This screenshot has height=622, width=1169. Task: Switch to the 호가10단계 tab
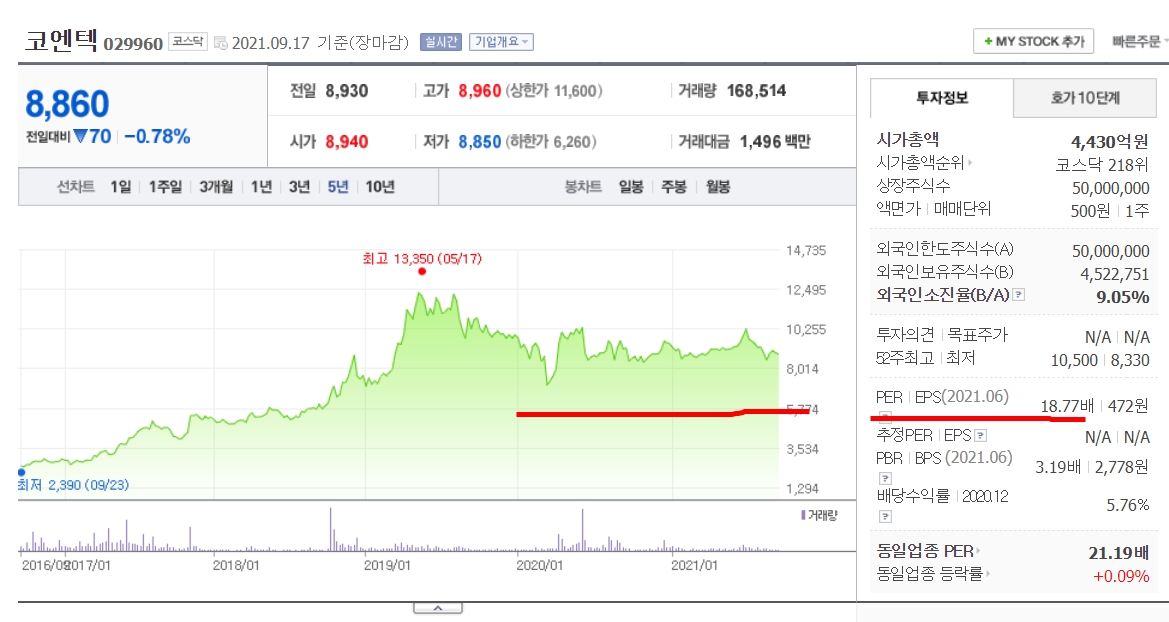click(1085, 98)
